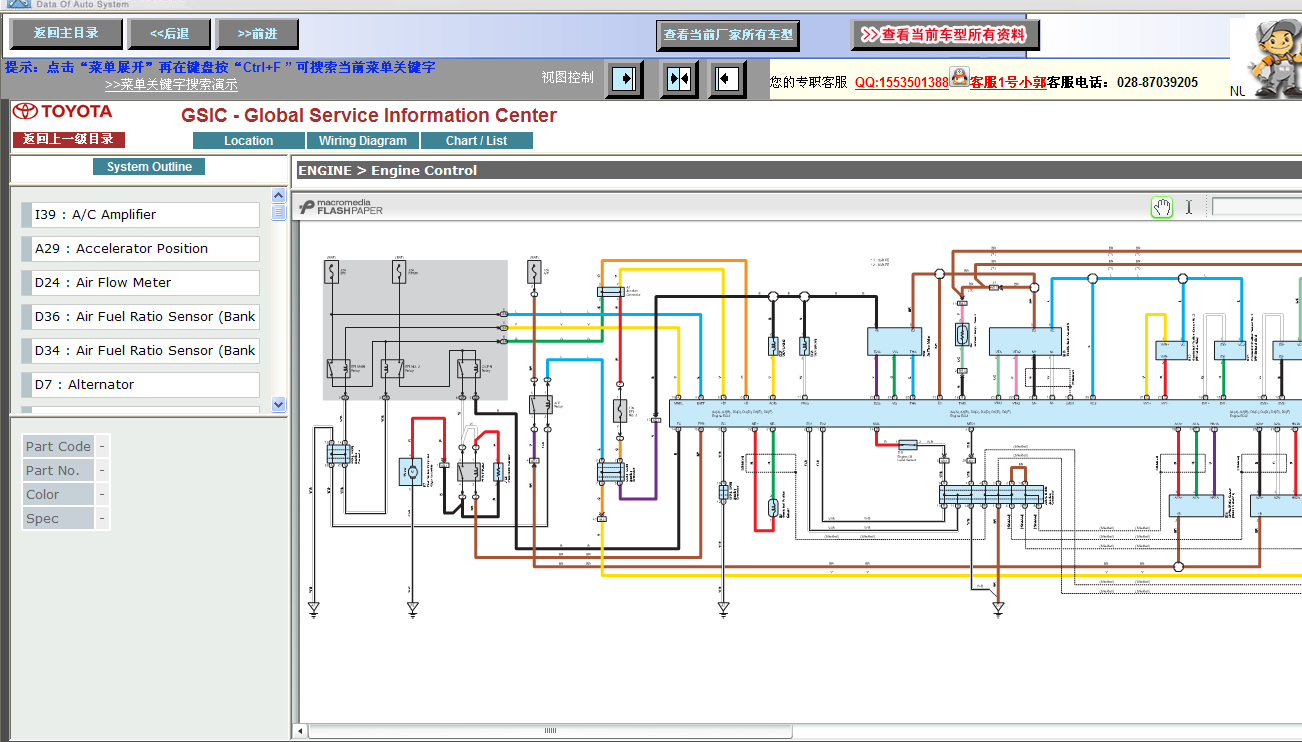Screen dimensions: 1302x742
Task: Click the diagram horizontal scrollbar left arrow
Action: (299, 731)
